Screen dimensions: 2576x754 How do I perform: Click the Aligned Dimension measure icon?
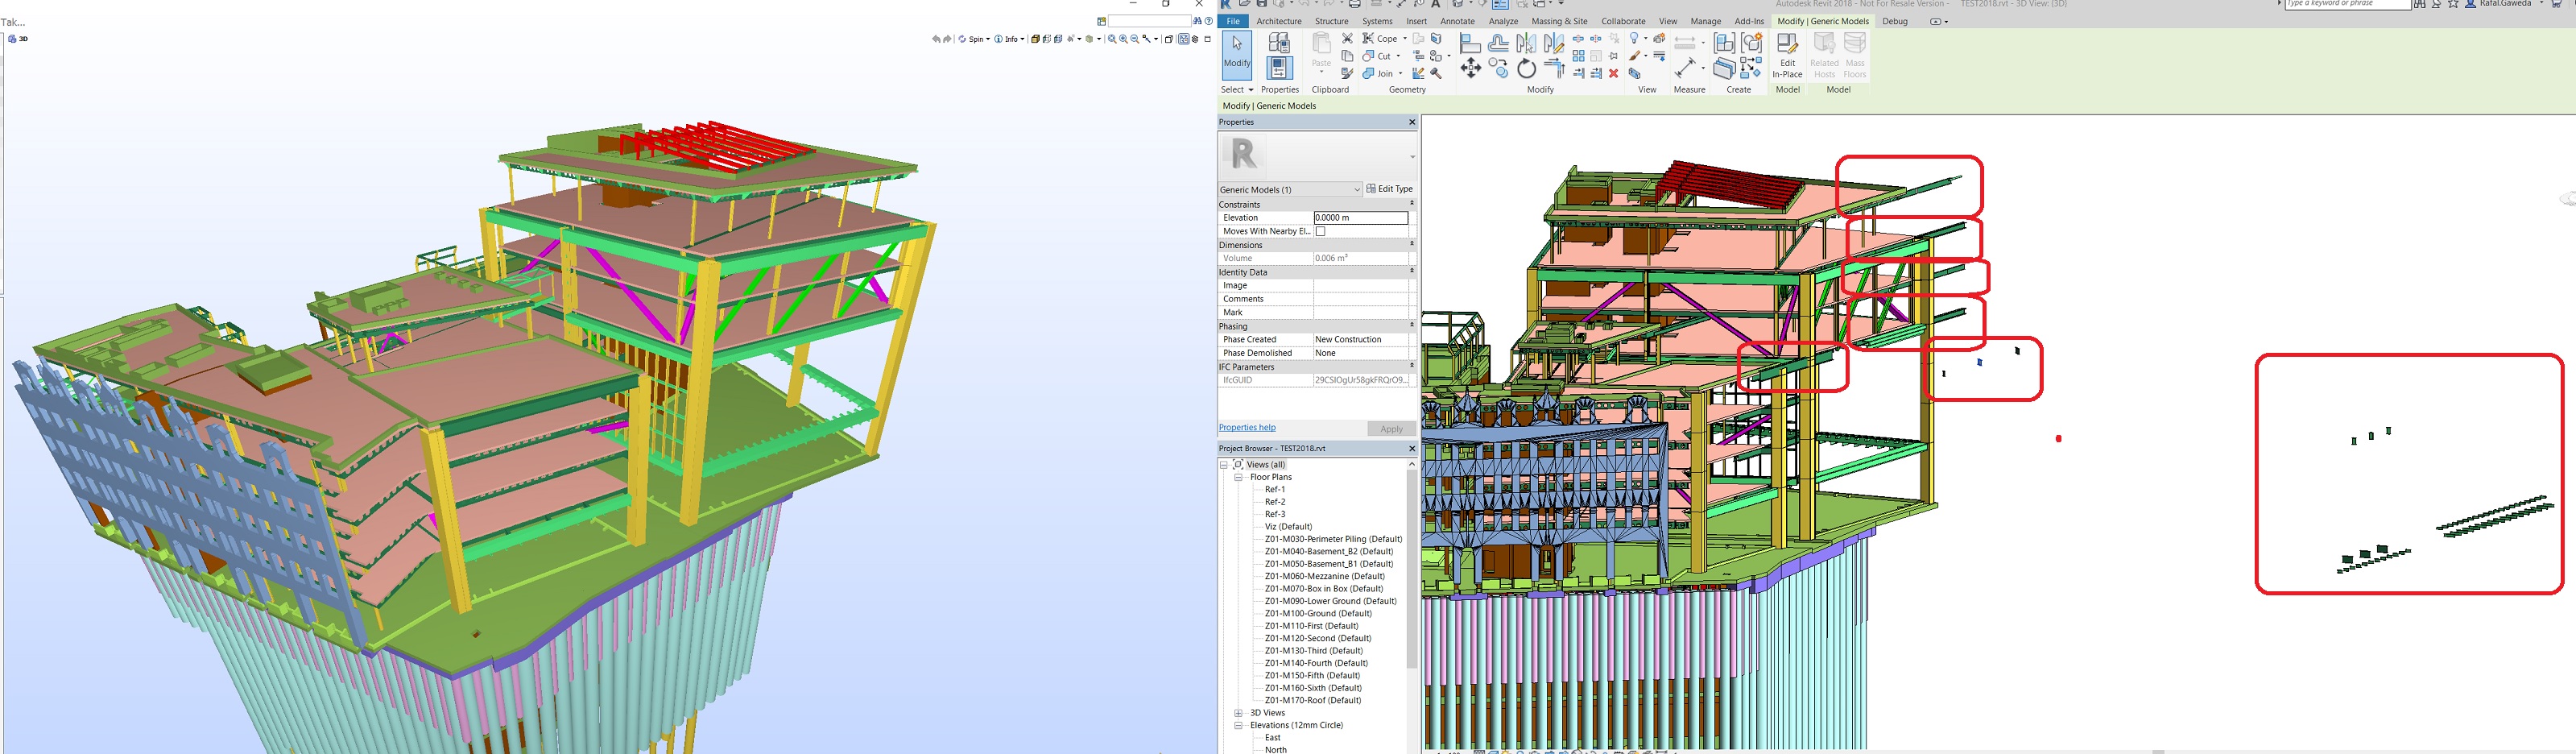tap(1685, 67)
